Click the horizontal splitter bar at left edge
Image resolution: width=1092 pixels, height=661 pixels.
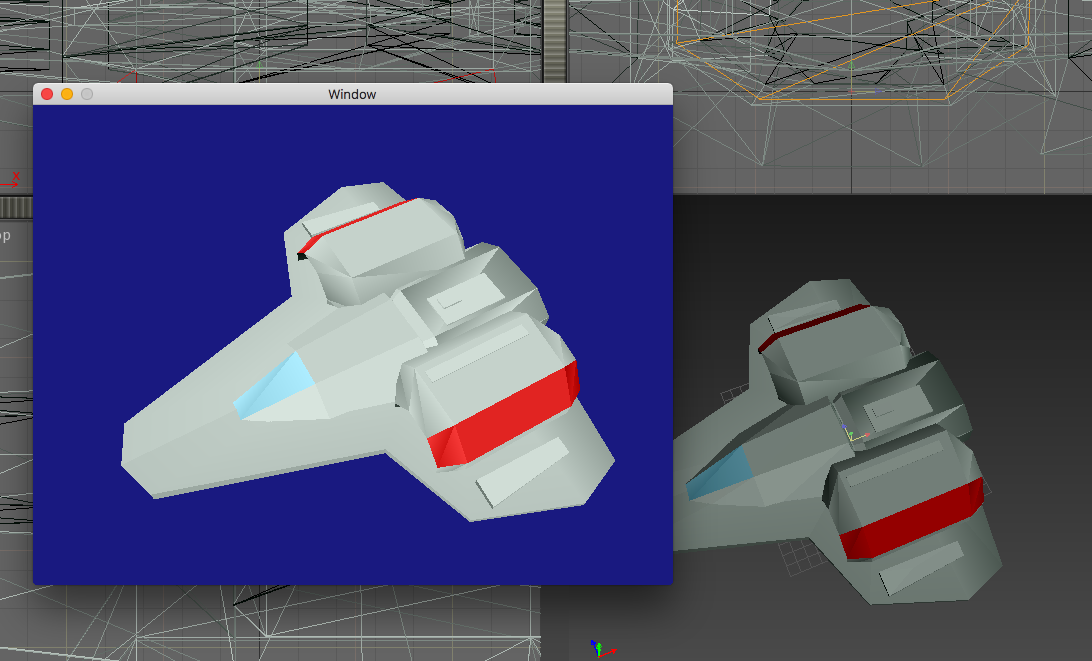[15, 205]
